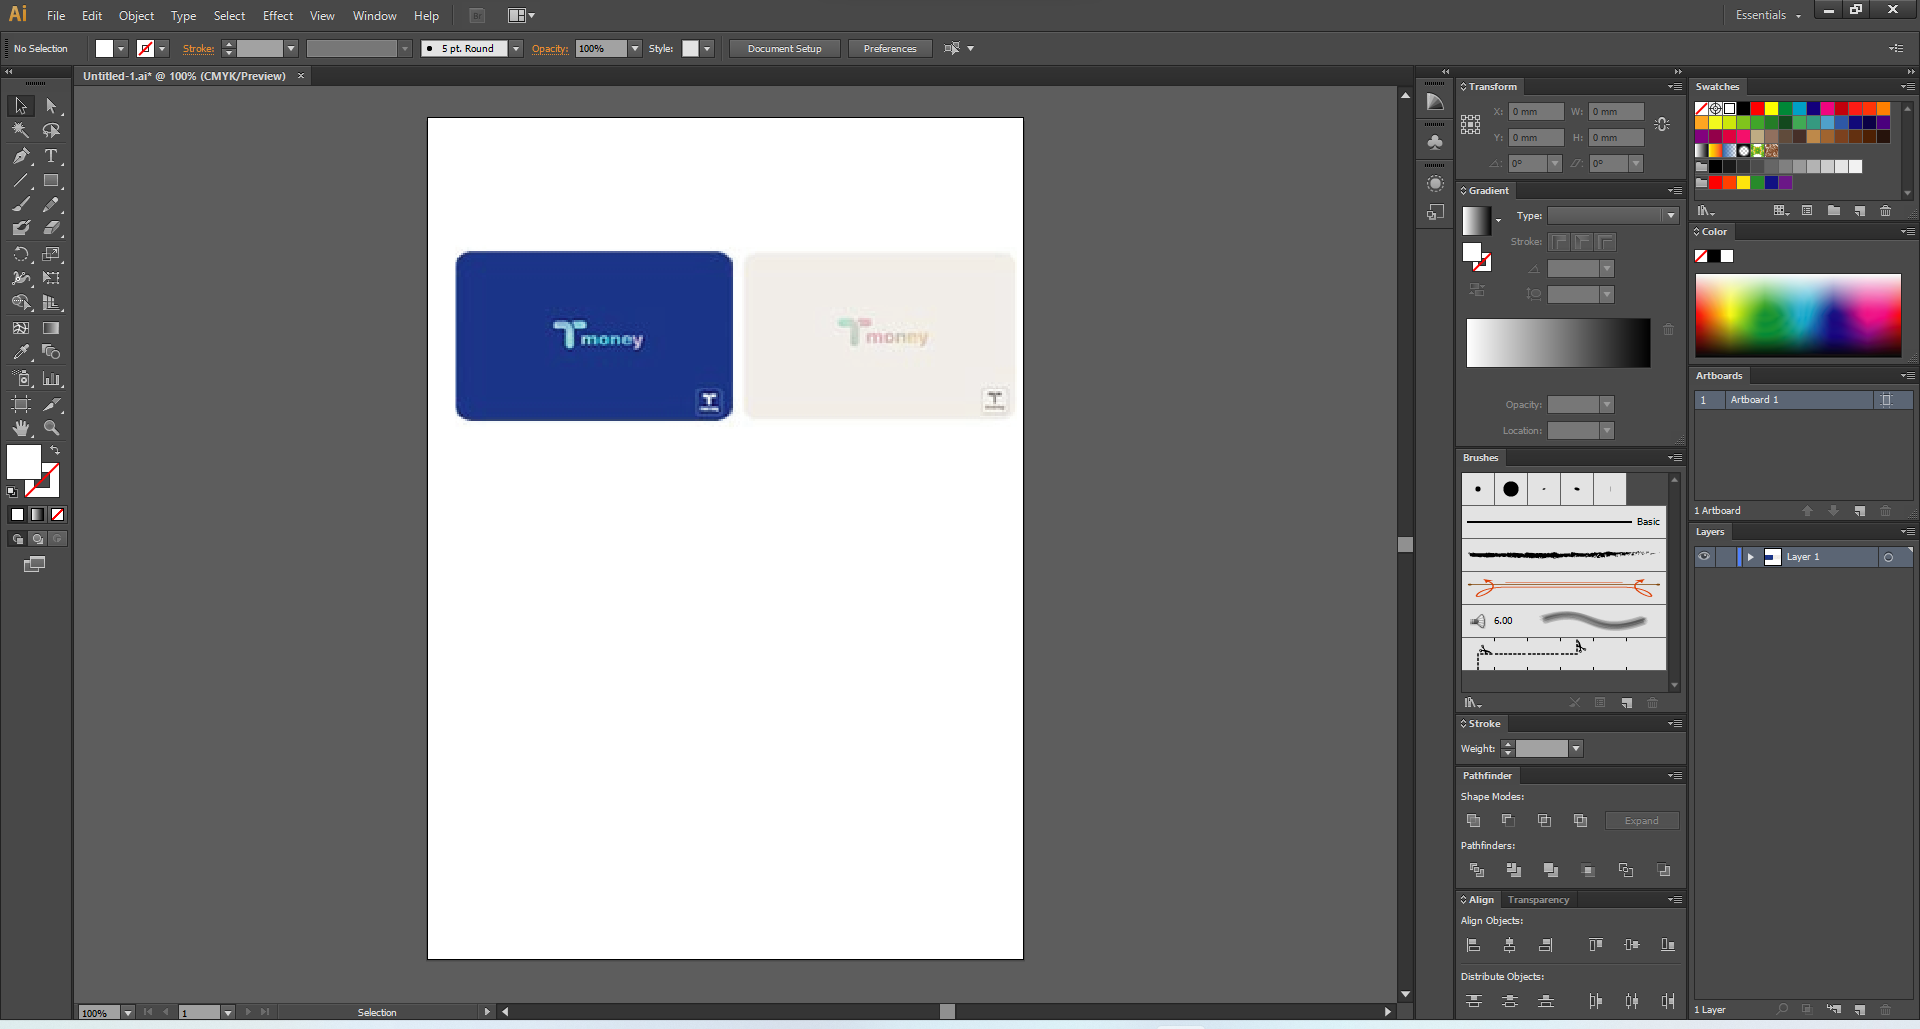
Task: Select the Rectangle tool
Action: [x=51, y=181]
